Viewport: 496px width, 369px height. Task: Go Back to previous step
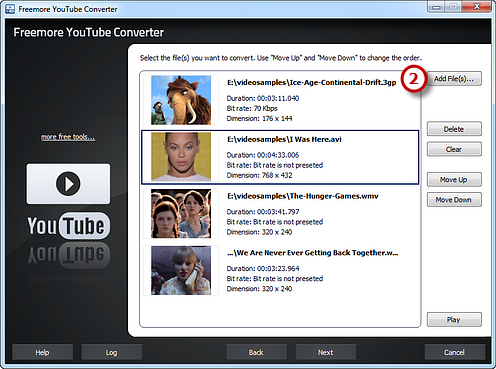coord(256,352)
